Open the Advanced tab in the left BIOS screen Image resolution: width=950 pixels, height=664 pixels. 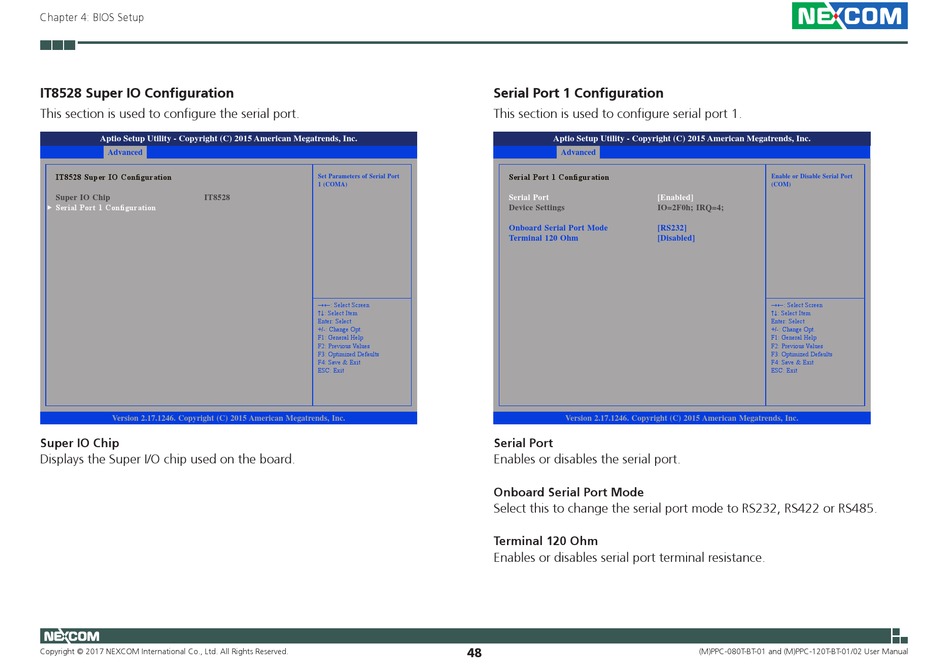pyautogui.click(x=125, y=152)
